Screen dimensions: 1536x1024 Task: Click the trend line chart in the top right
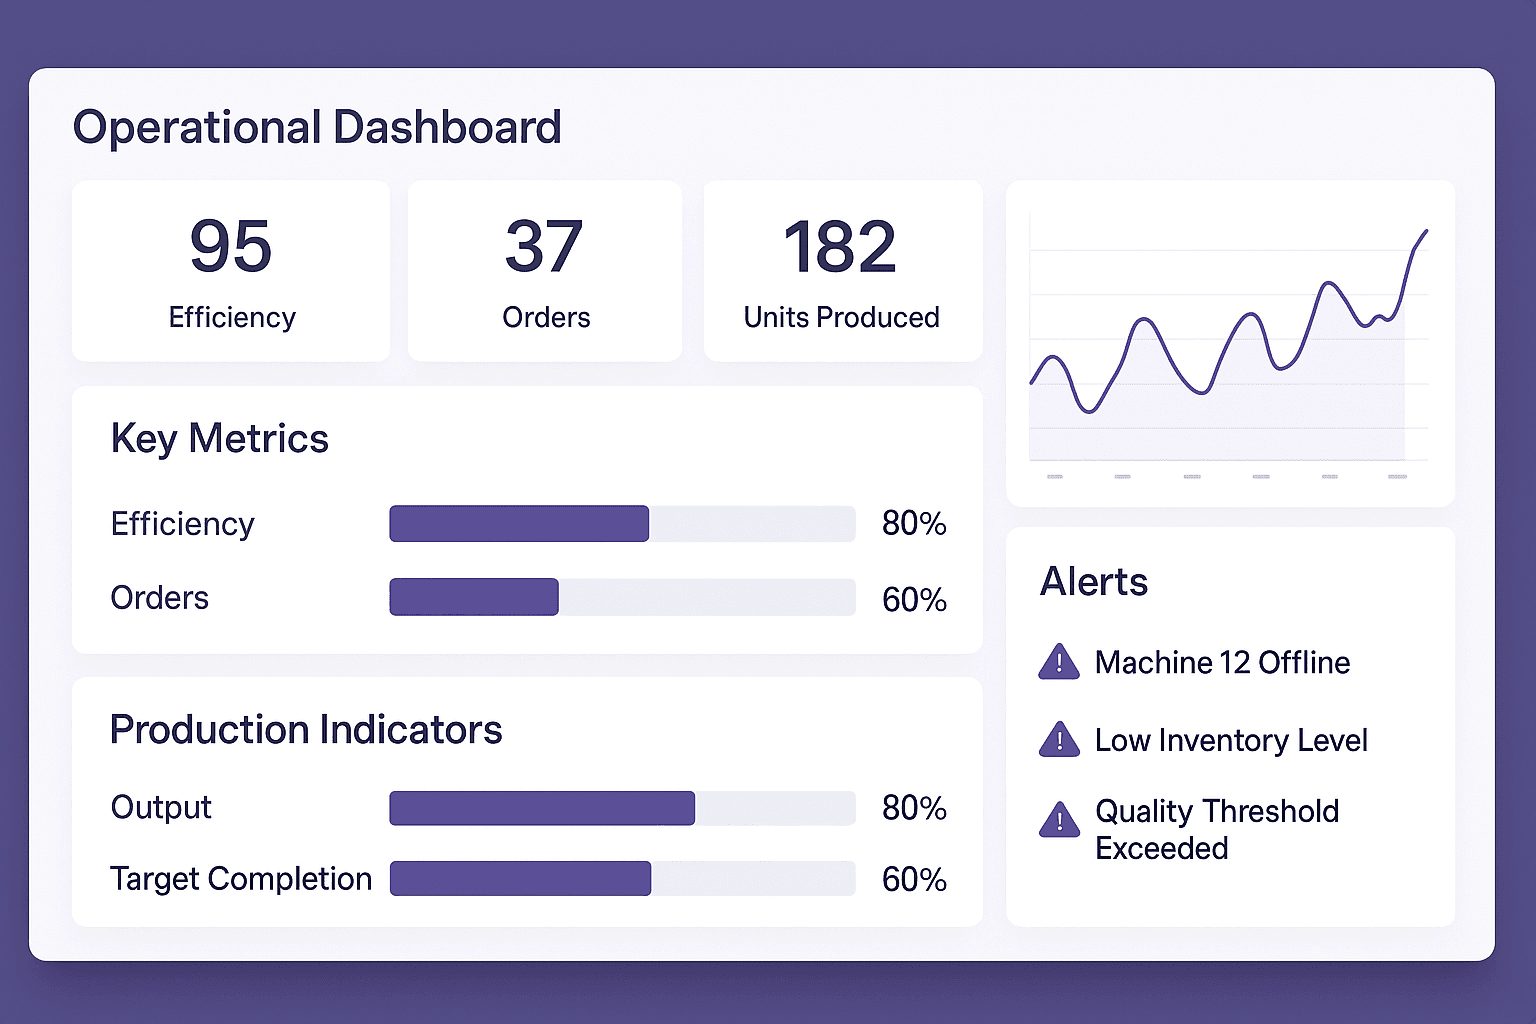(1230, 340)
